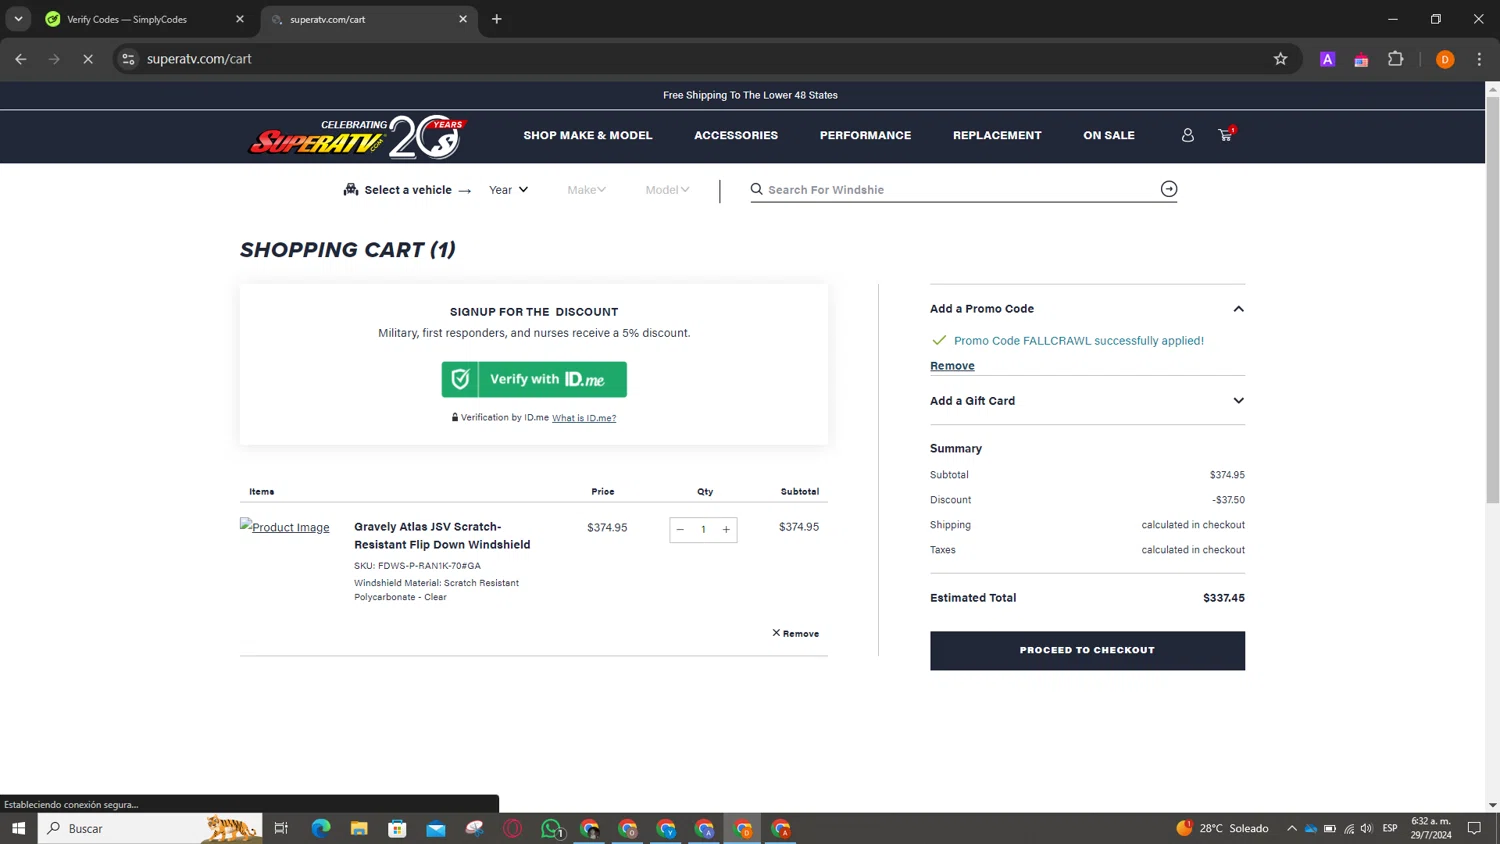Screen dimensions: 1500x844
Task: Open the Make dropdown
Action: [586, 190]
